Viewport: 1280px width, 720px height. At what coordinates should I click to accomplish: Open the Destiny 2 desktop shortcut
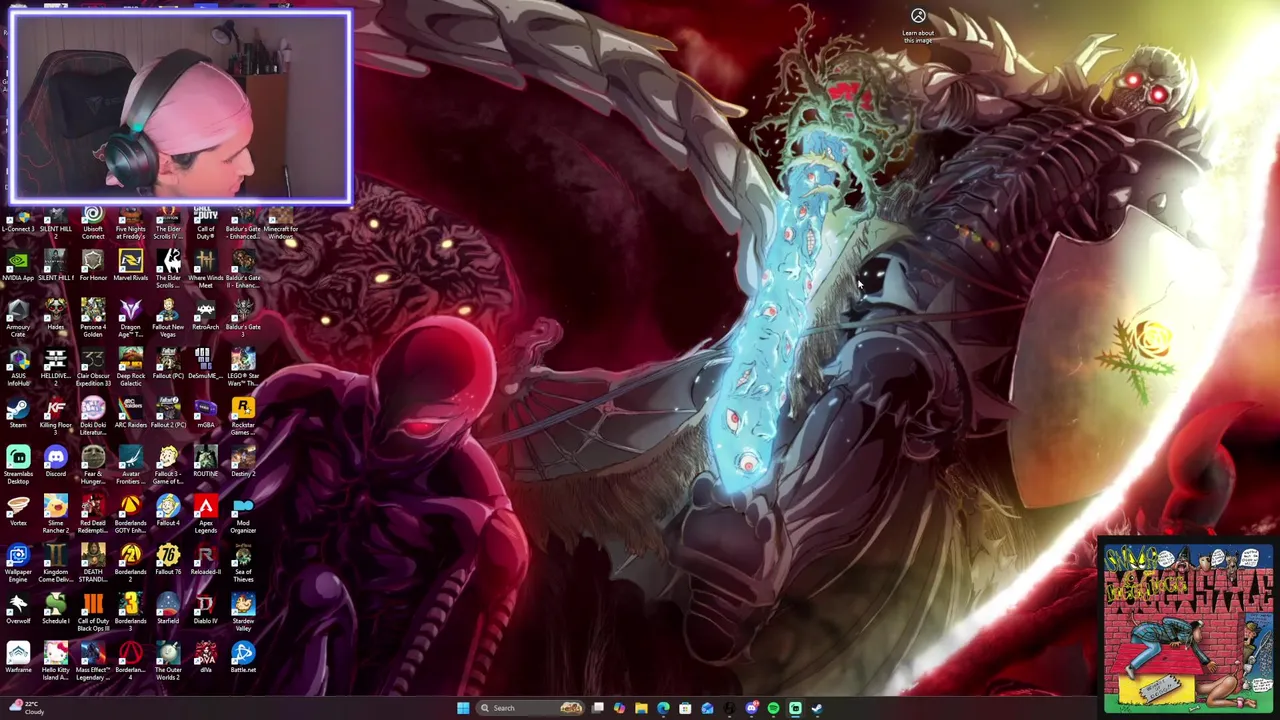(243, 462)
